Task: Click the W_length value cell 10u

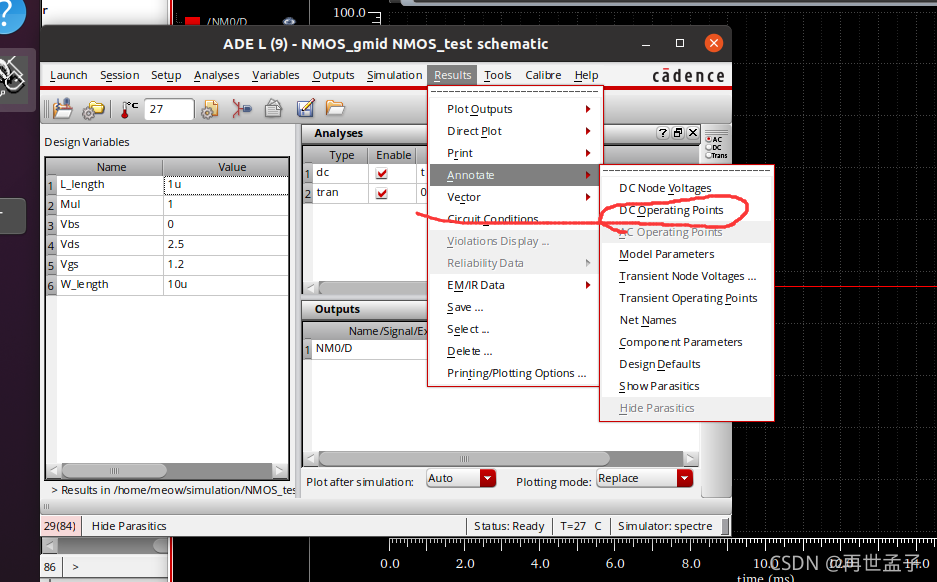Action: pyautogui.click(x=226, y=284)
